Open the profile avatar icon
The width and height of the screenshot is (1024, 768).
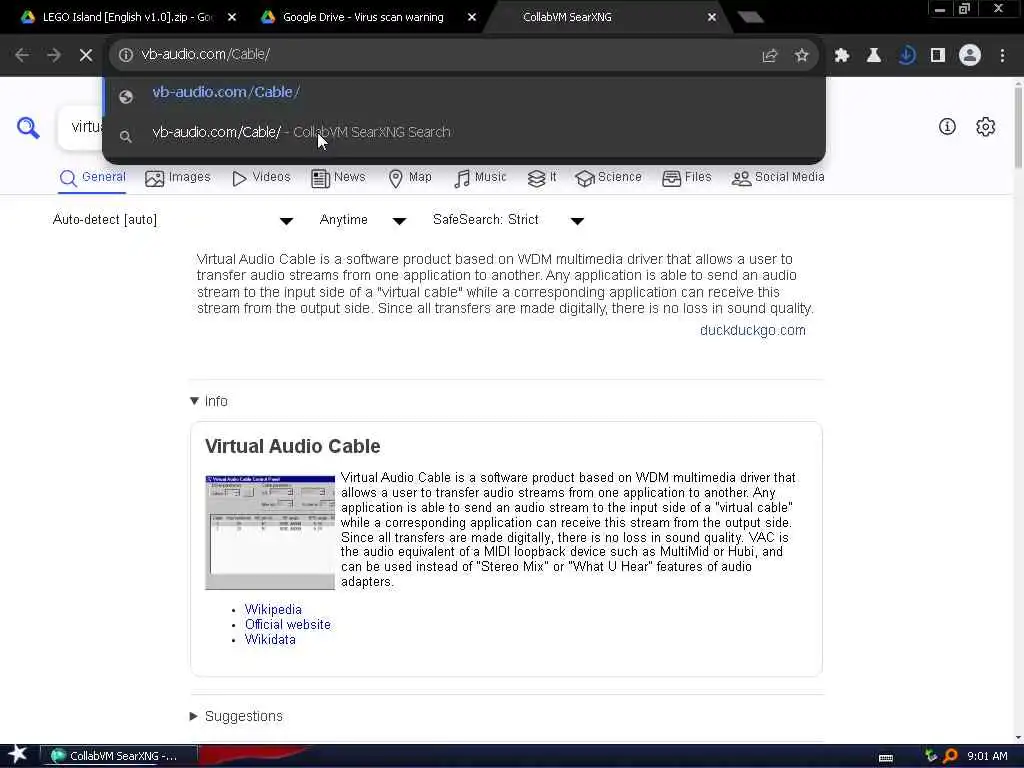[970, 56]
